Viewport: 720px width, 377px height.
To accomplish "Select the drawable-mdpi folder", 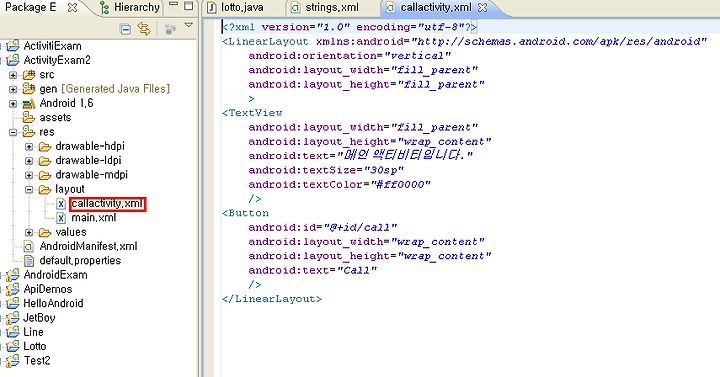I will 91,174.
